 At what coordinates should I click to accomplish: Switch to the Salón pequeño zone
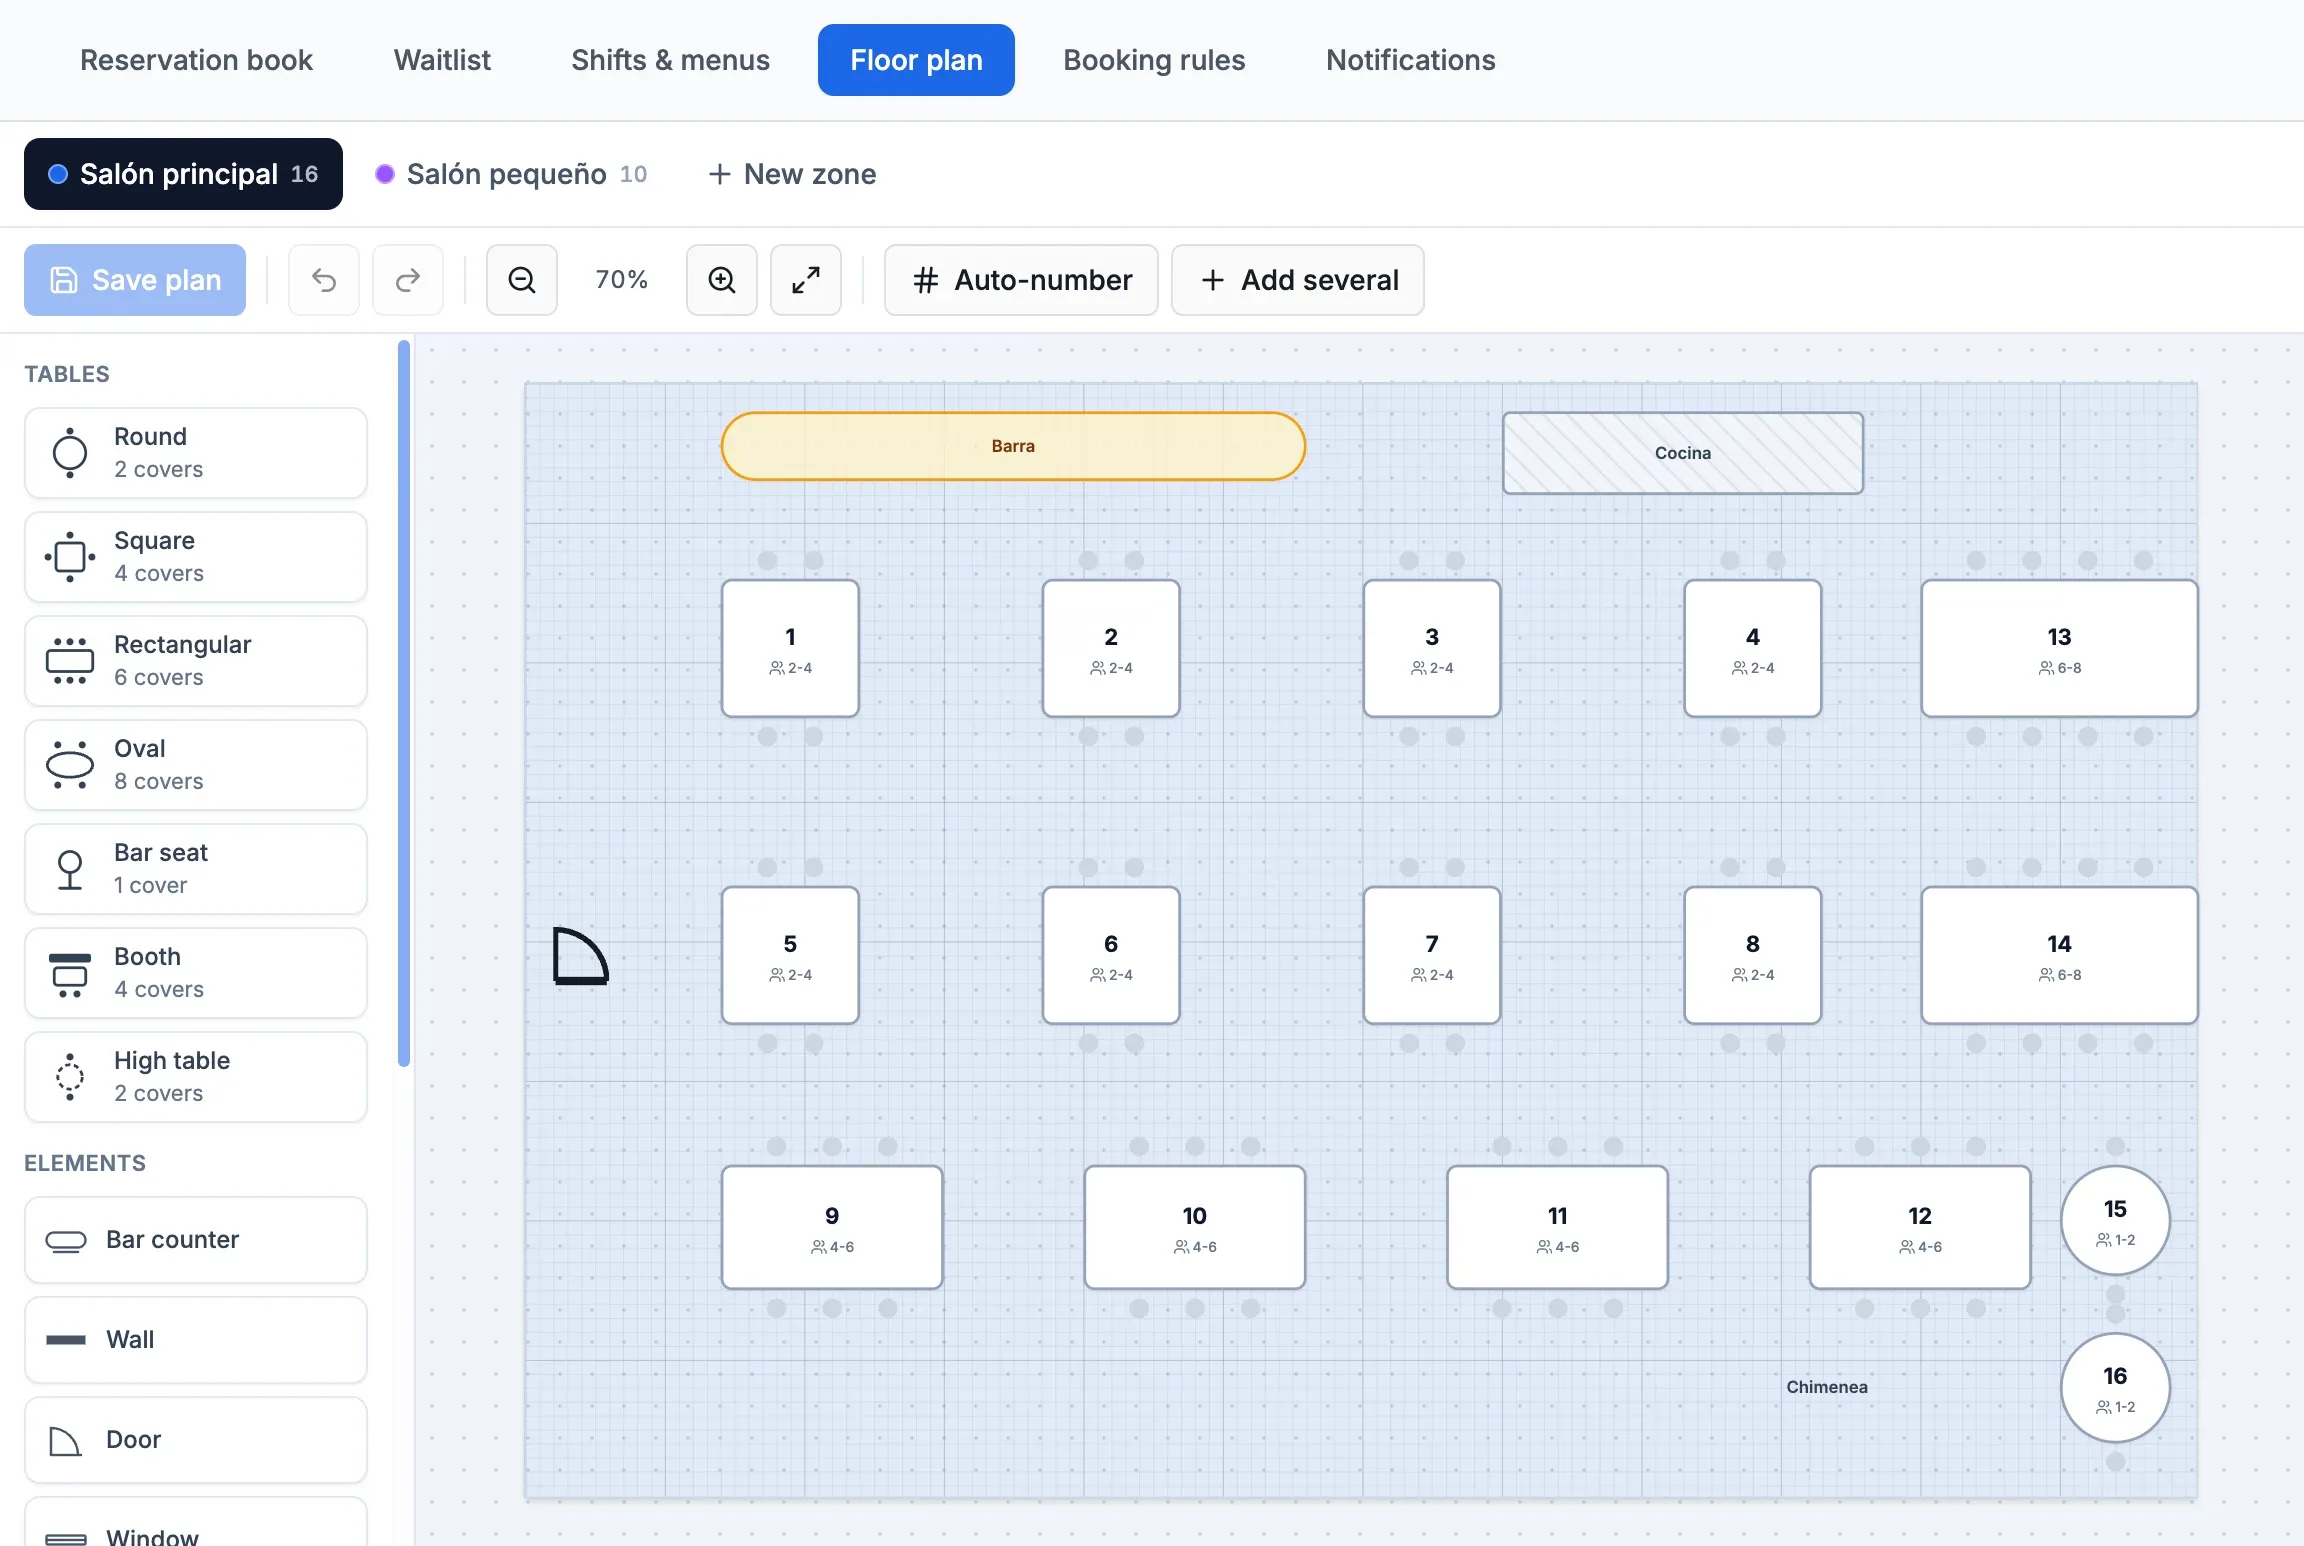click(x=511, y=174)
